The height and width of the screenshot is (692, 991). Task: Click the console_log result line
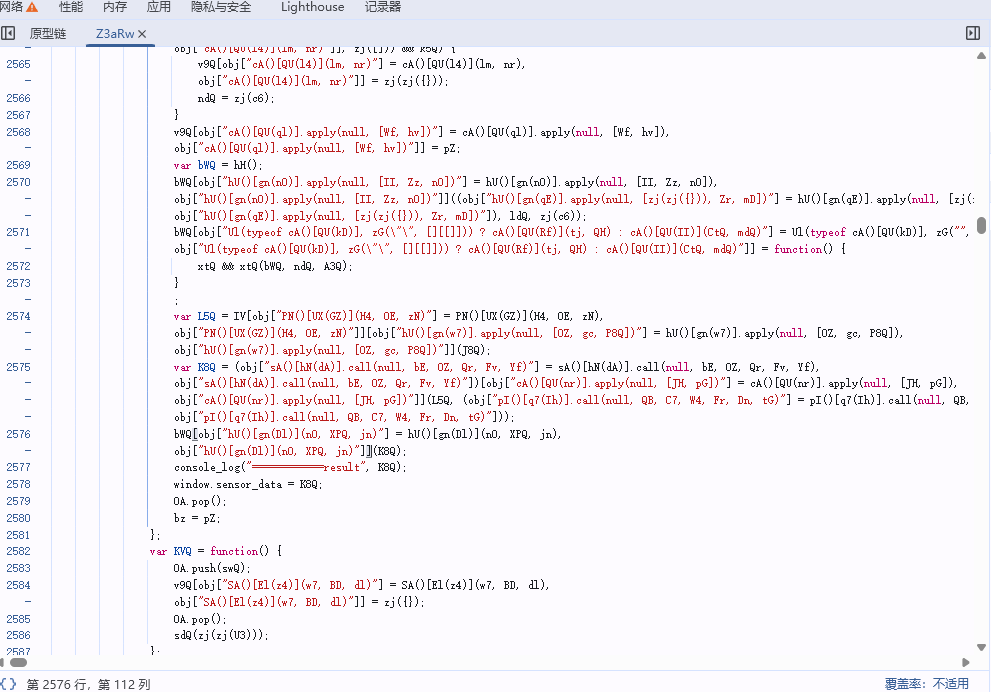click(290, 467)
